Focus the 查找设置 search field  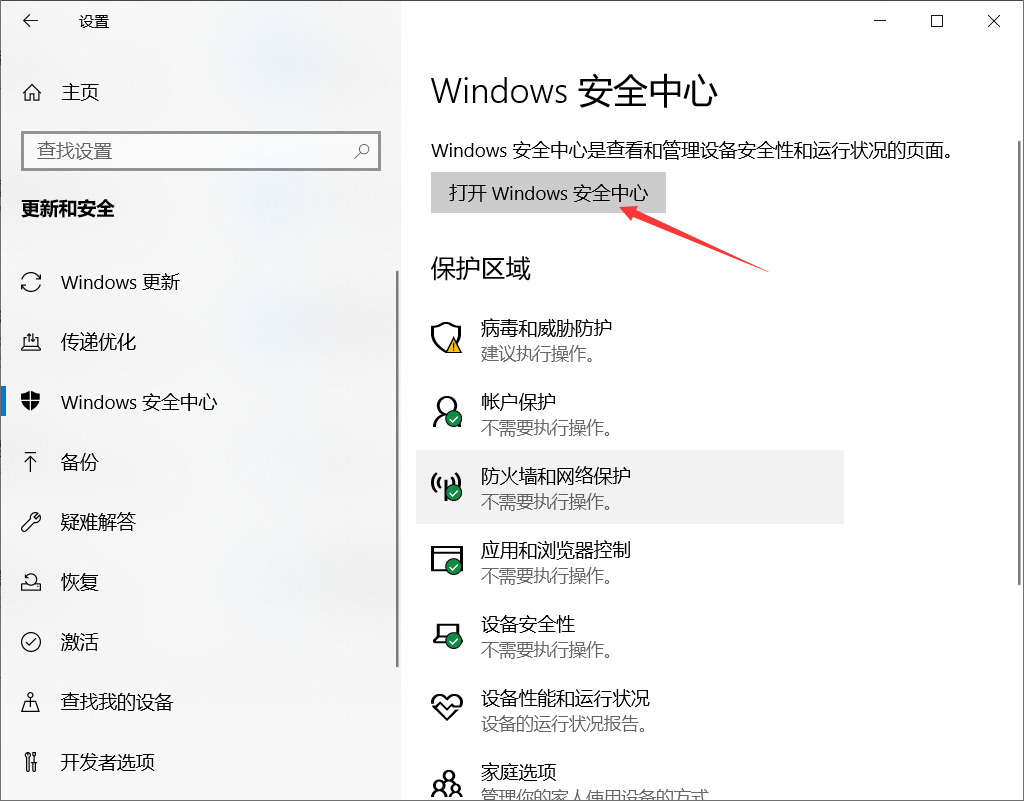(200, 151)
